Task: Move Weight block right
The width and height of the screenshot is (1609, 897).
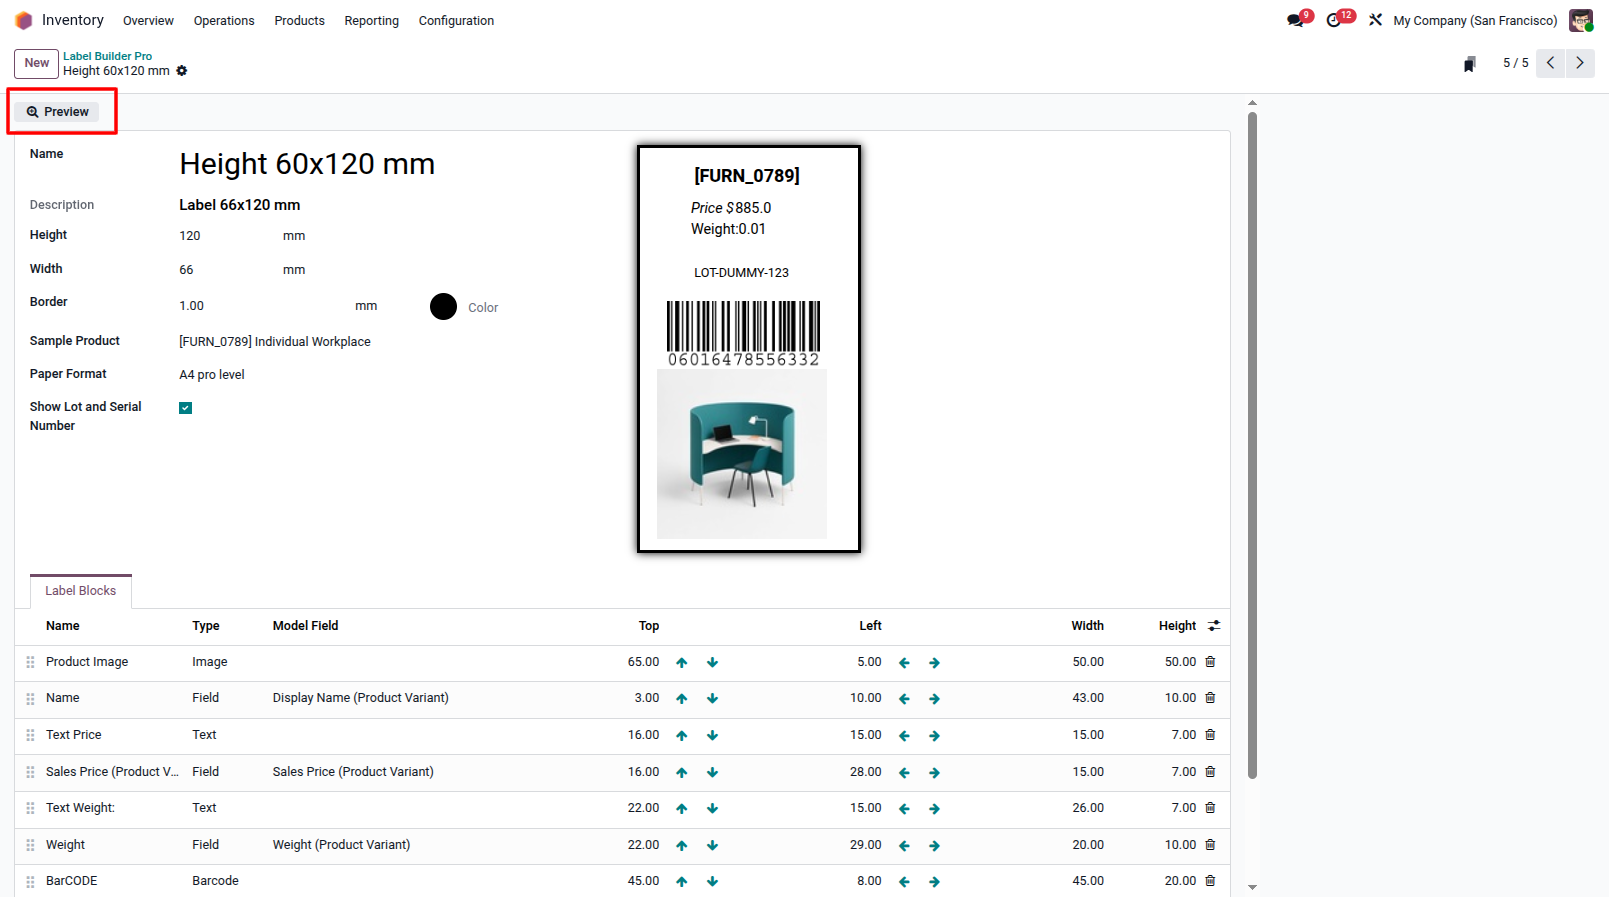Action: (x=935, y=846)
